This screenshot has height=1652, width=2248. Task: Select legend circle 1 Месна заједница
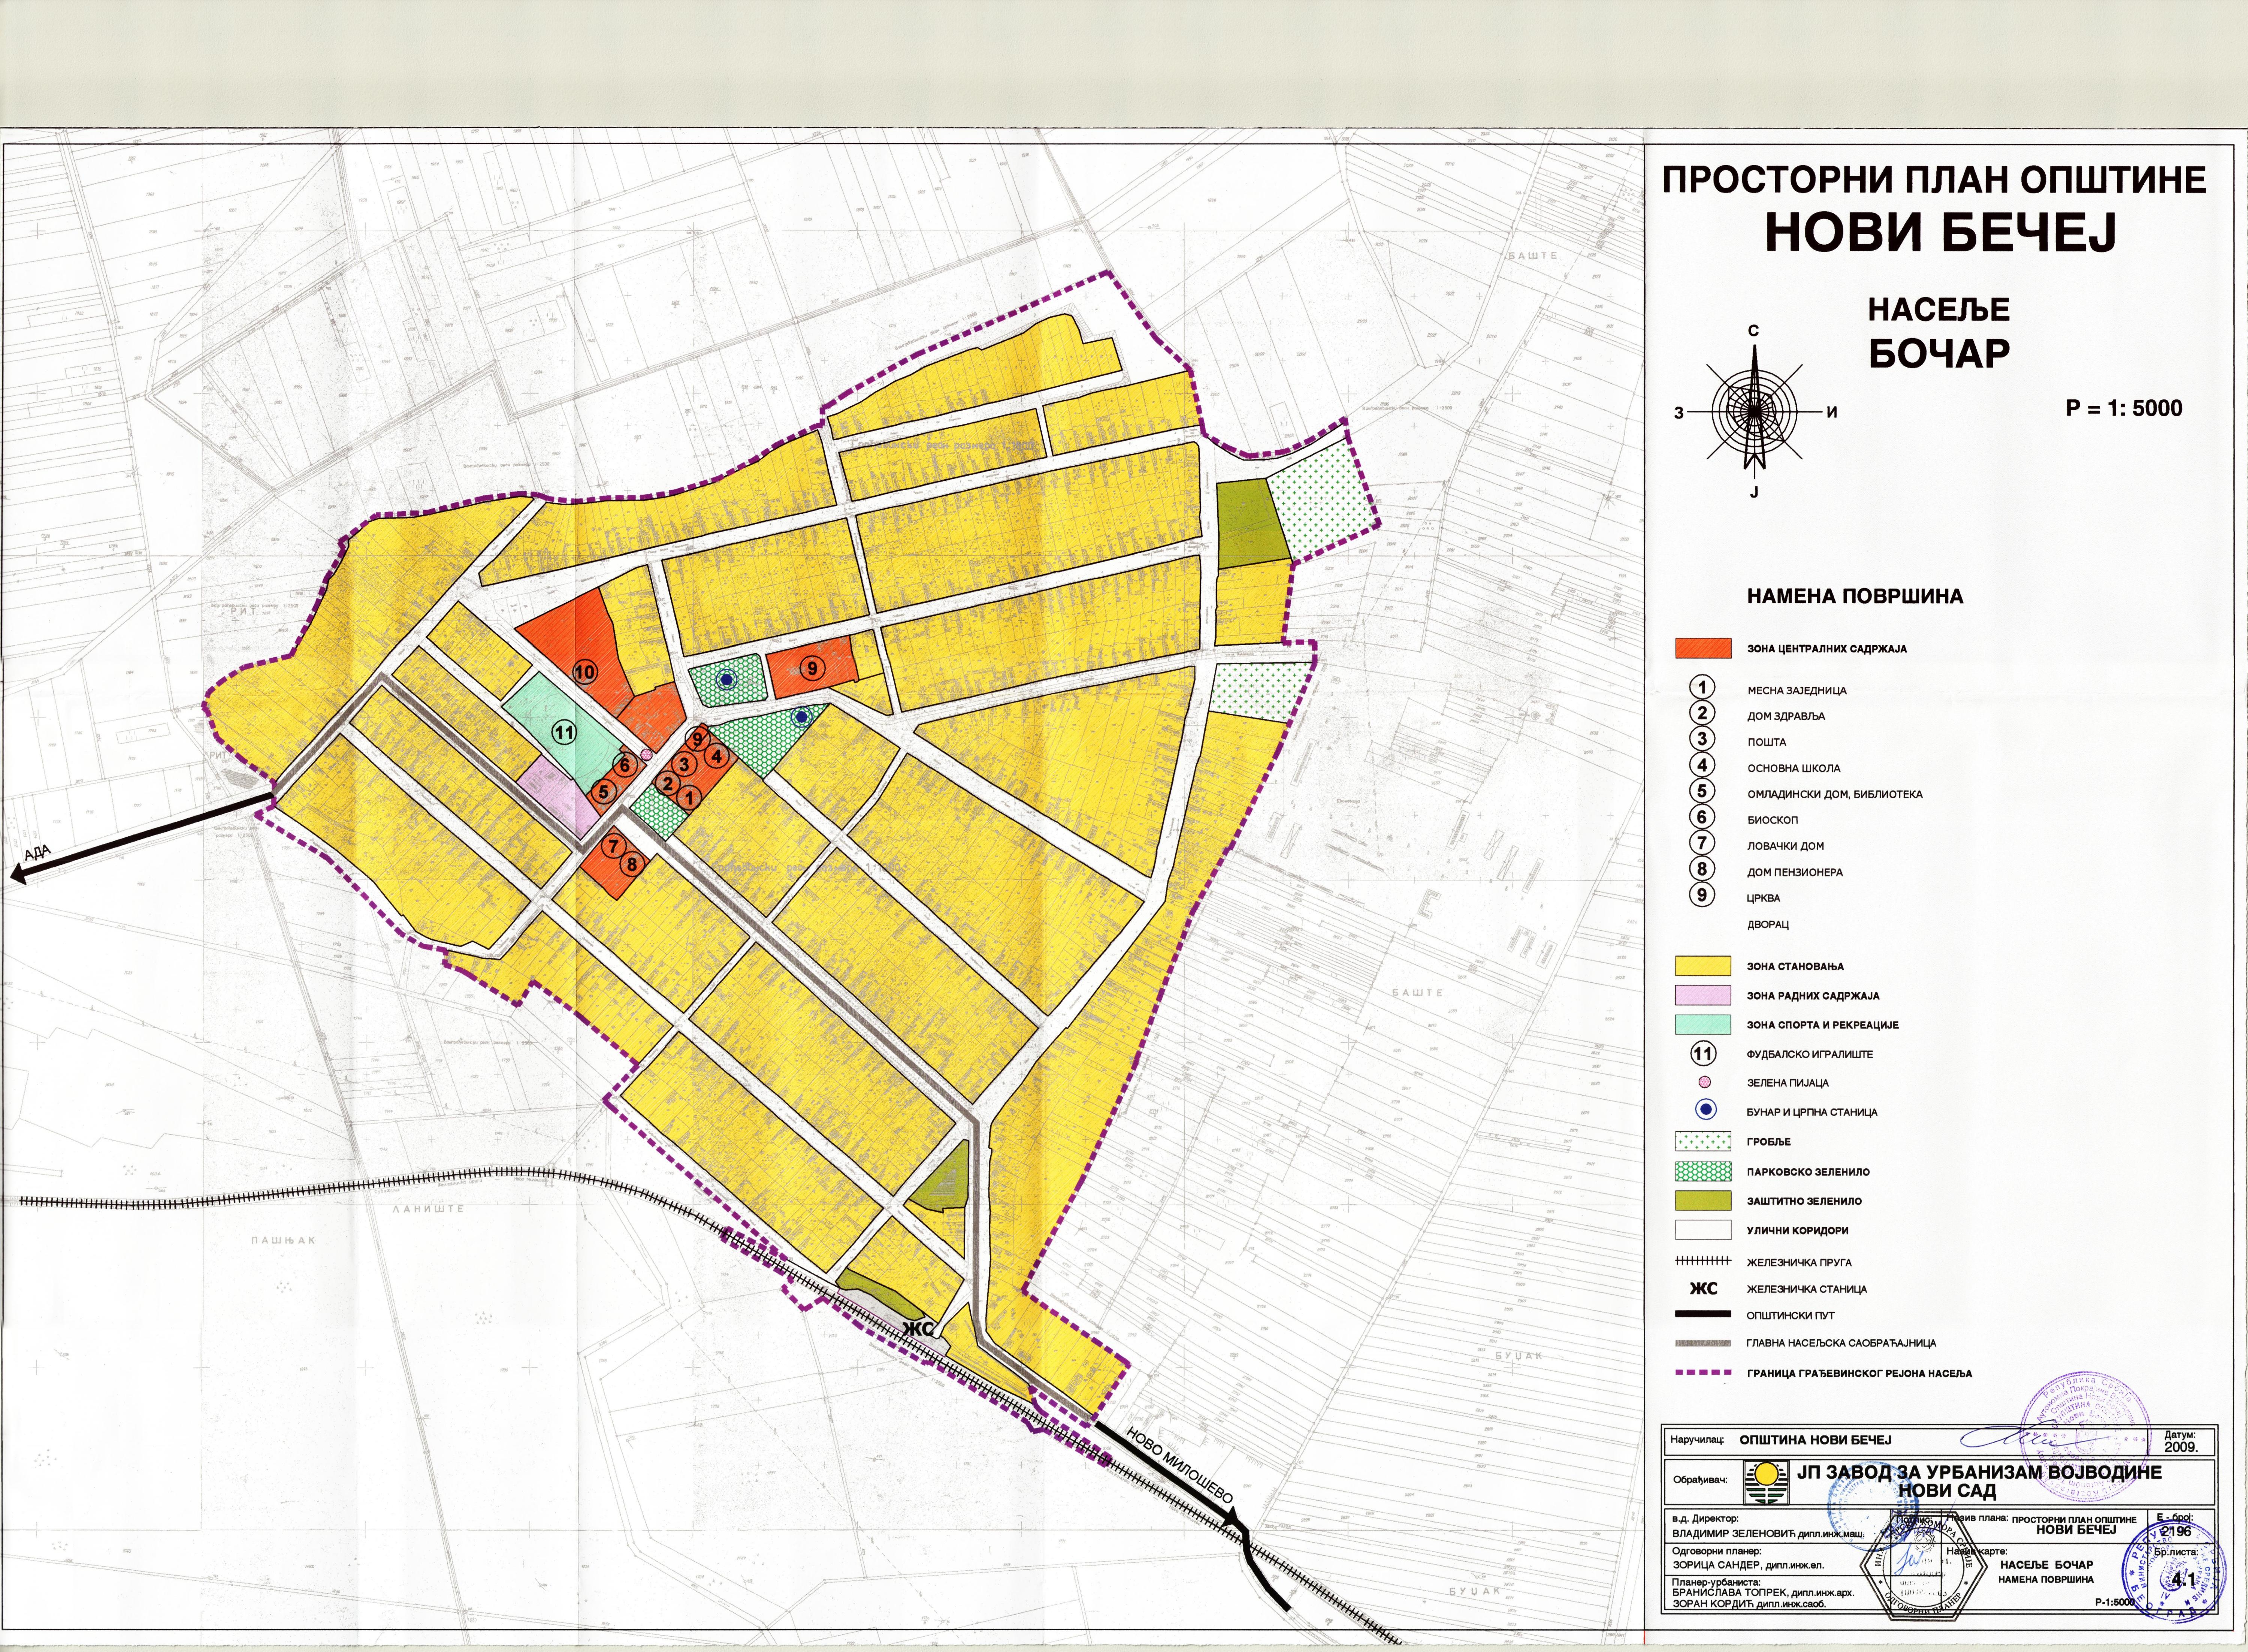click(1702, 687)
